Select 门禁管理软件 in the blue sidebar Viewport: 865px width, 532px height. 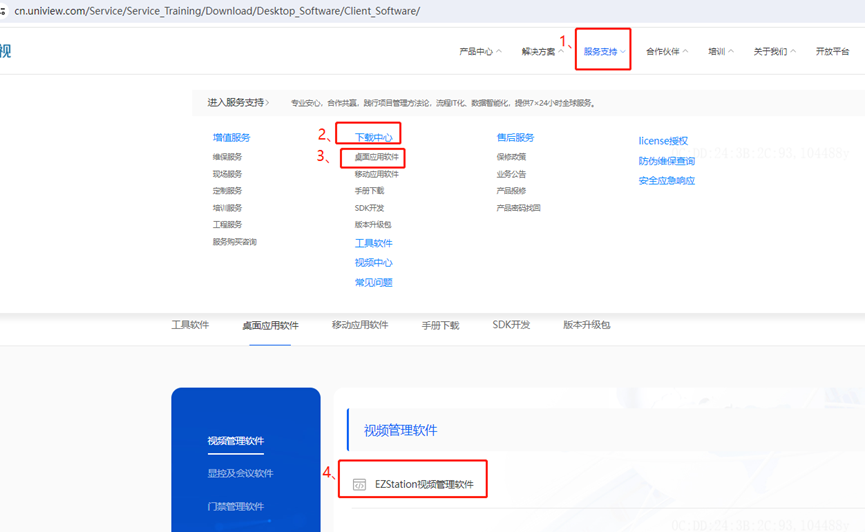click(x=236, y=506)
